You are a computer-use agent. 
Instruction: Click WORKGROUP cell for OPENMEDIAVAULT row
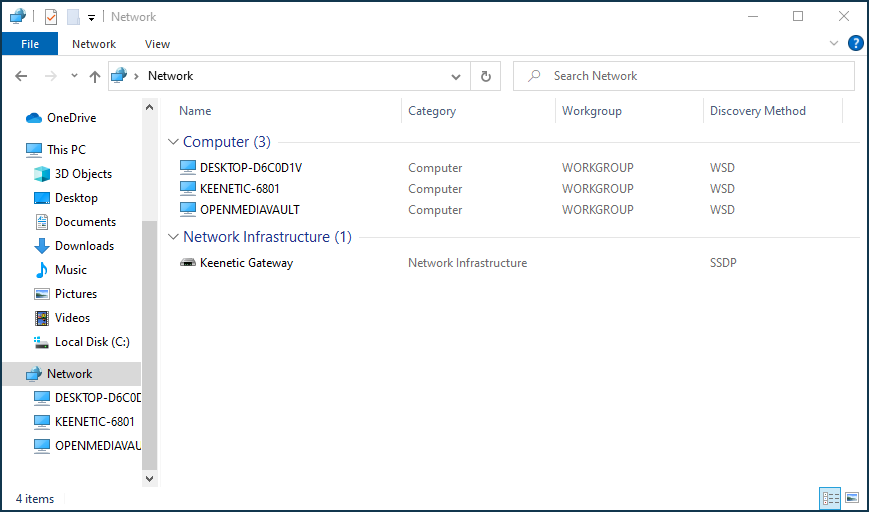click(x=597, y=209)
